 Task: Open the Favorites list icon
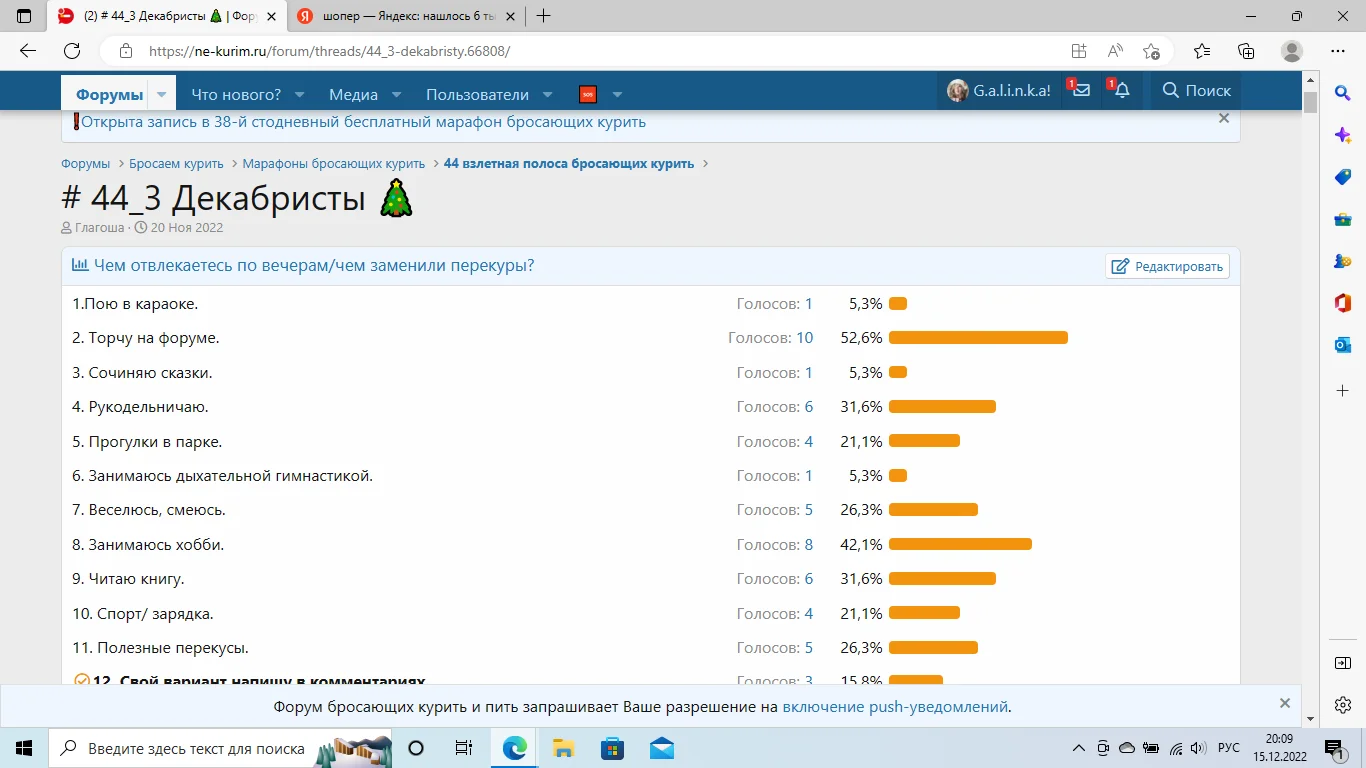(1202, 51)
